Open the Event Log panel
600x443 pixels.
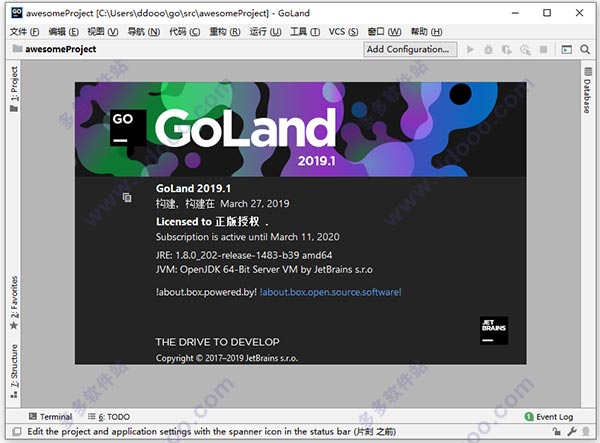549,417
